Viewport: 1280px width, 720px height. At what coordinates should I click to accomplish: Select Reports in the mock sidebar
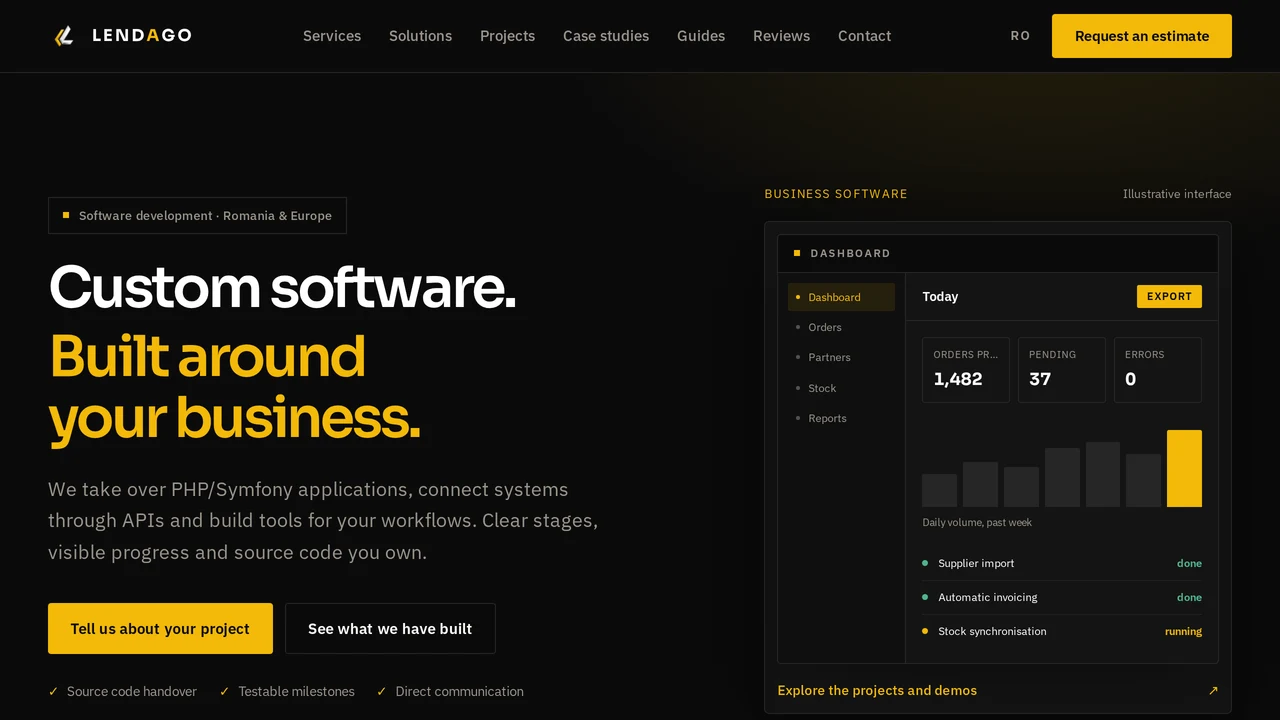click(841, 418)
